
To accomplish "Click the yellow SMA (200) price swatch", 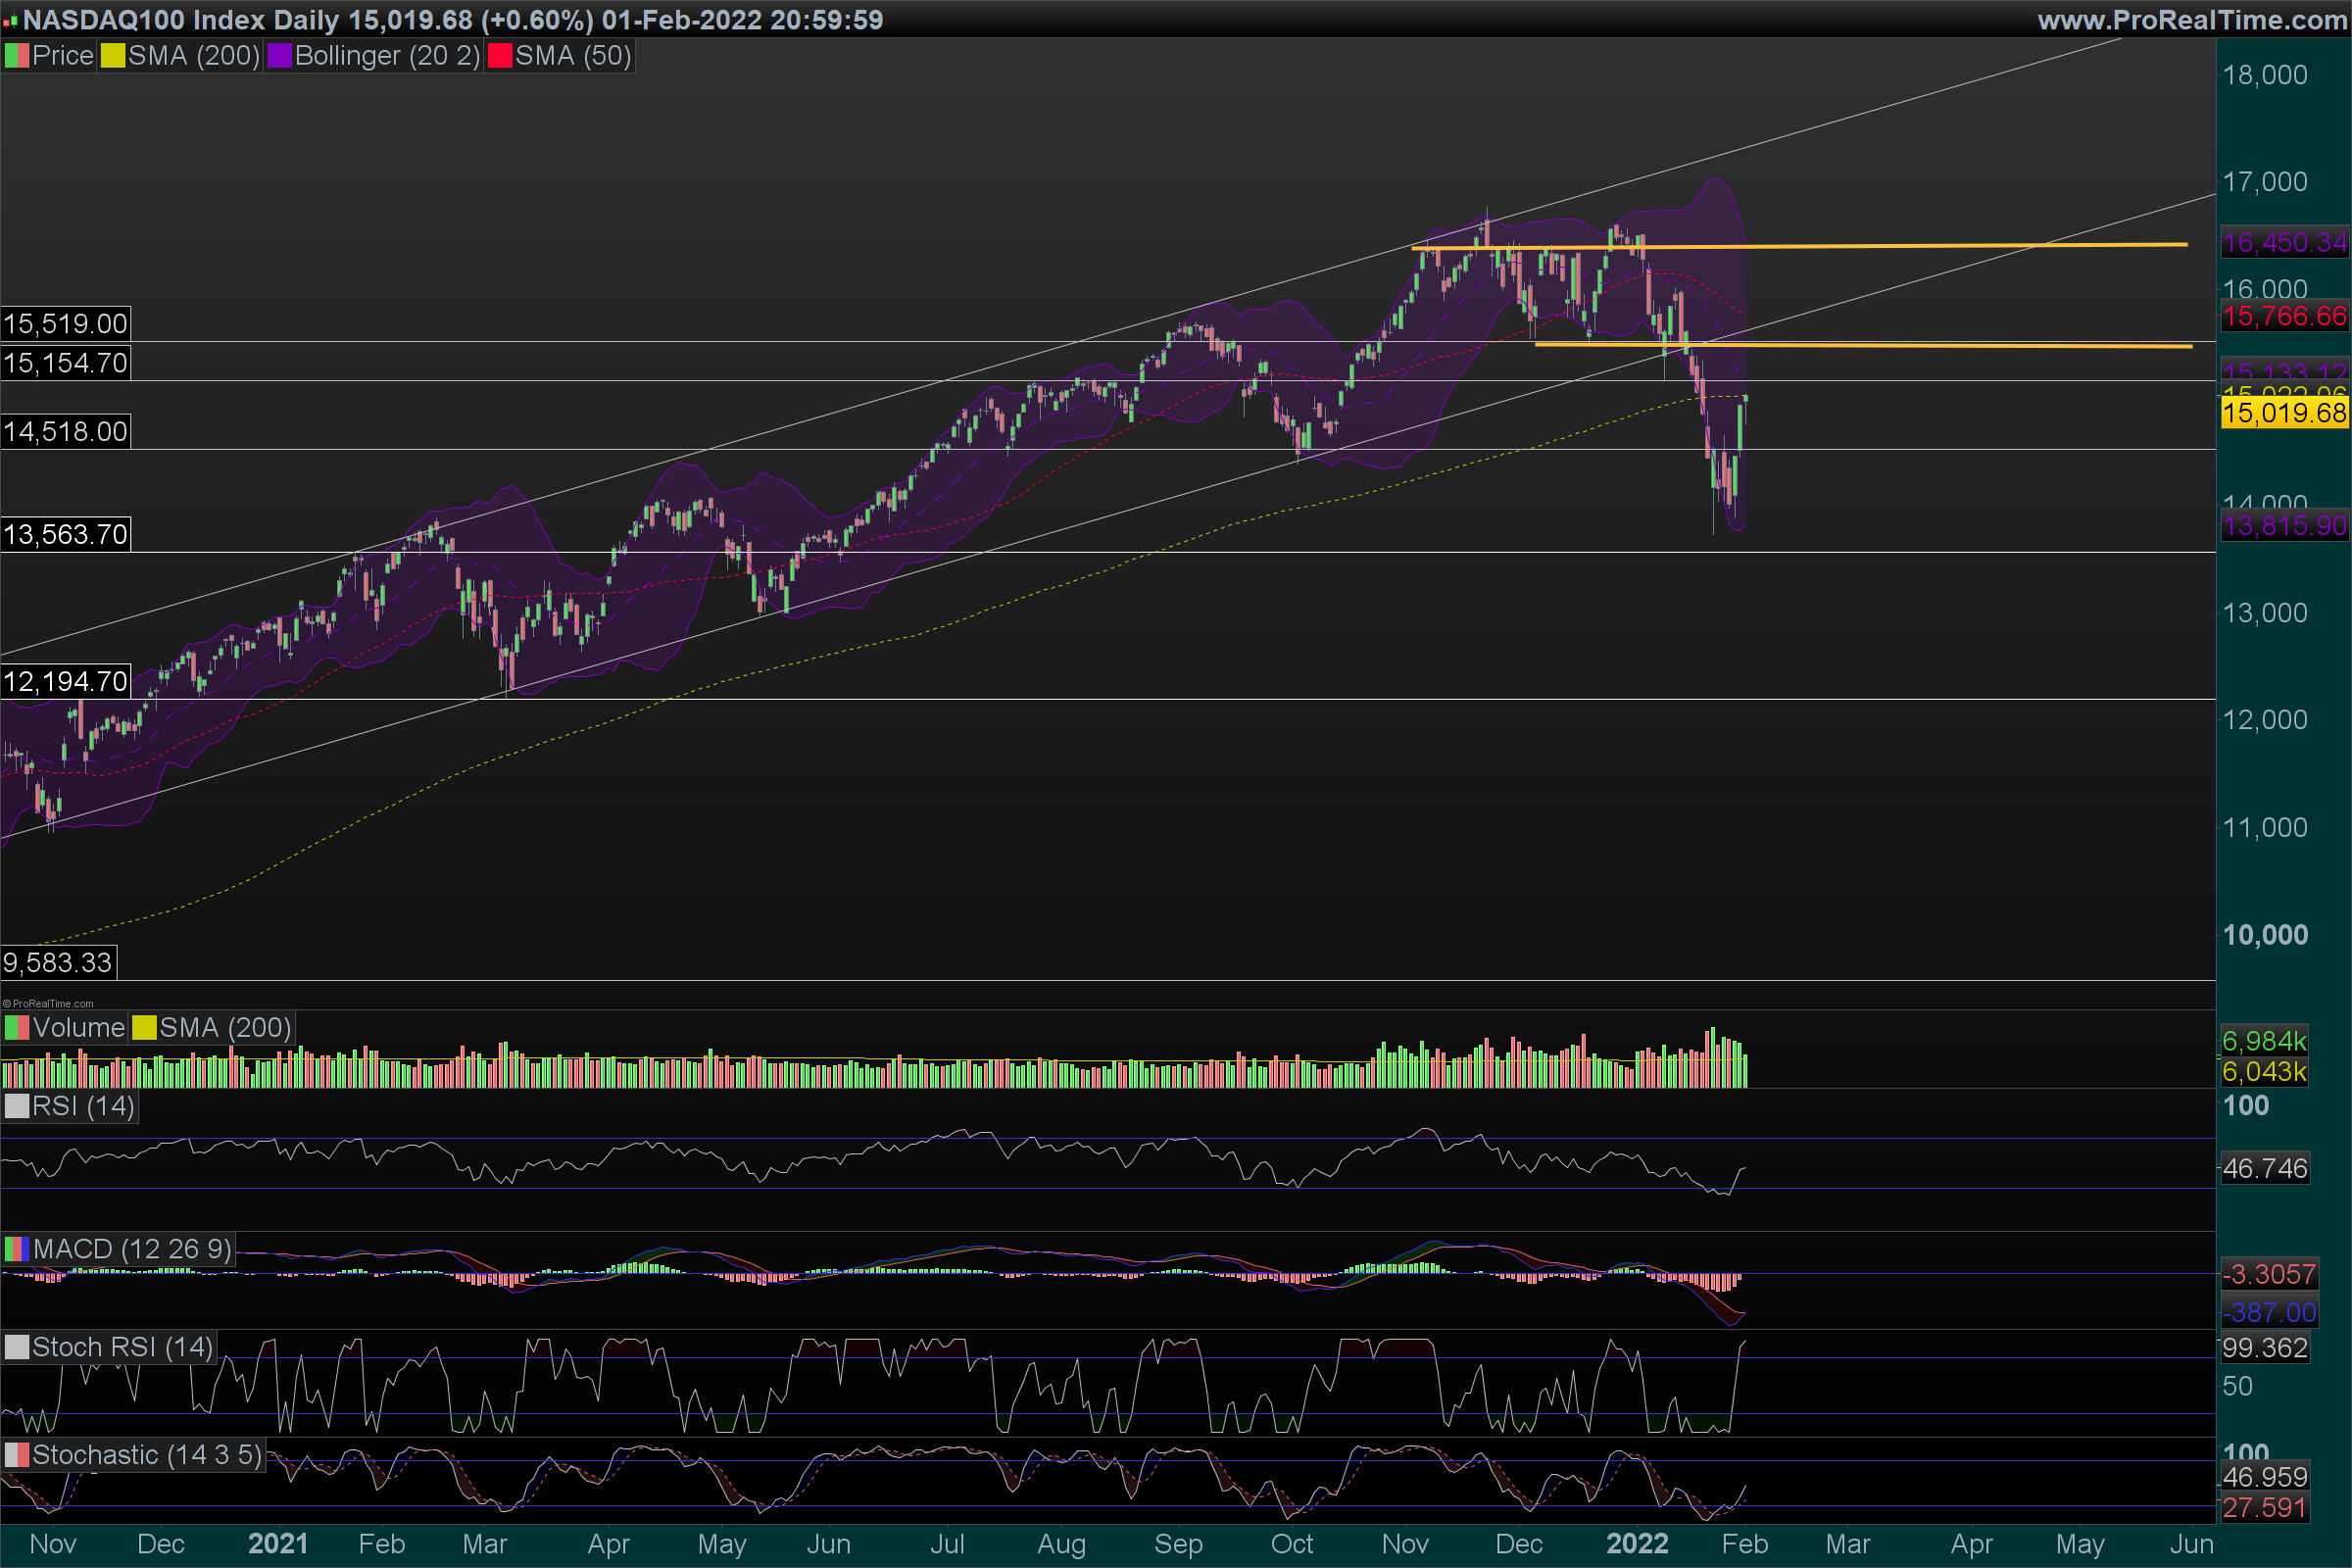I will coord(113,56).
